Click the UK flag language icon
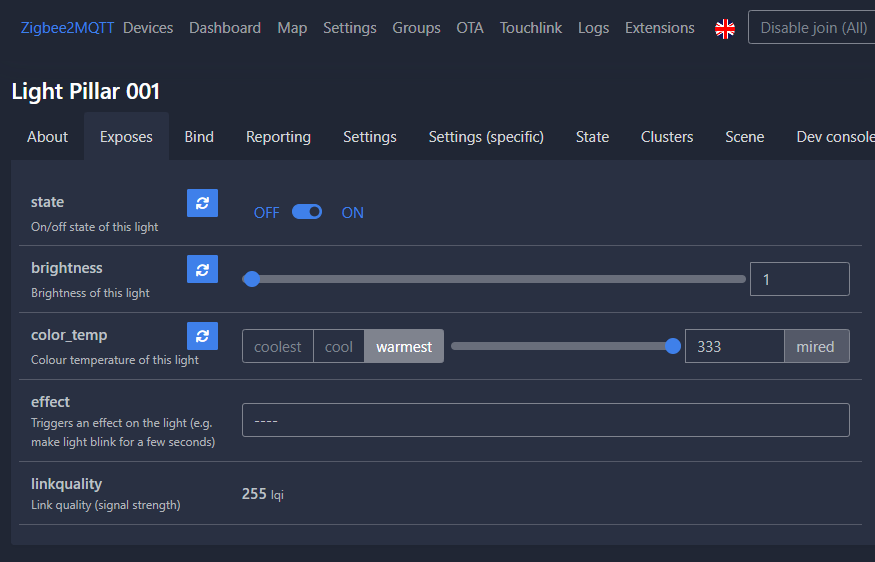The image size is (875, 562). point(725,29)
